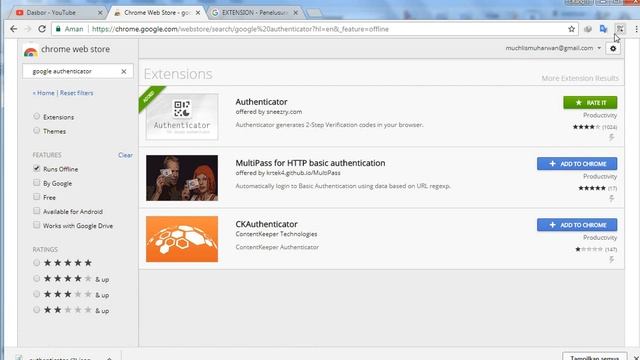The width and height of the screenshot is (640, 360).
Task: Add CKAuthenticator to Chrome
Action: [x=577, y=225]
